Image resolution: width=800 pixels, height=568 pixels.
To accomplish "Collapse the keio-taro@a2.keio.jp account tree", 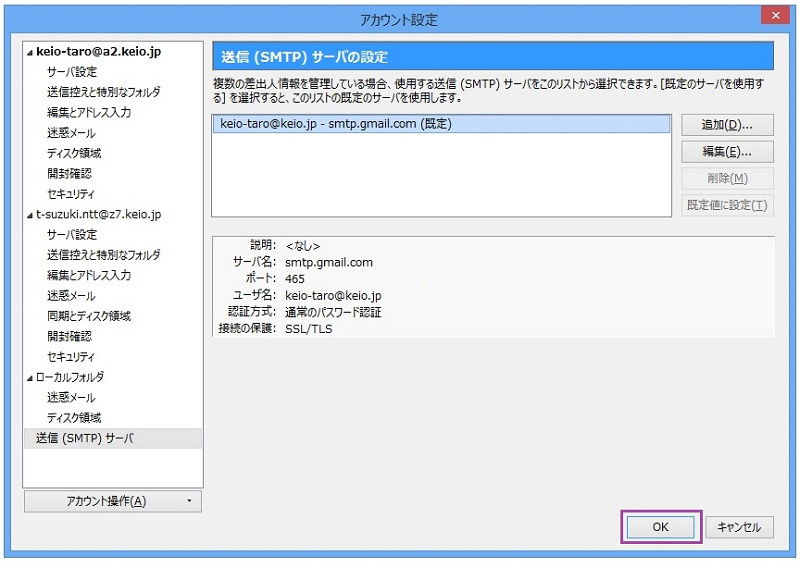I will coord(30,52).
